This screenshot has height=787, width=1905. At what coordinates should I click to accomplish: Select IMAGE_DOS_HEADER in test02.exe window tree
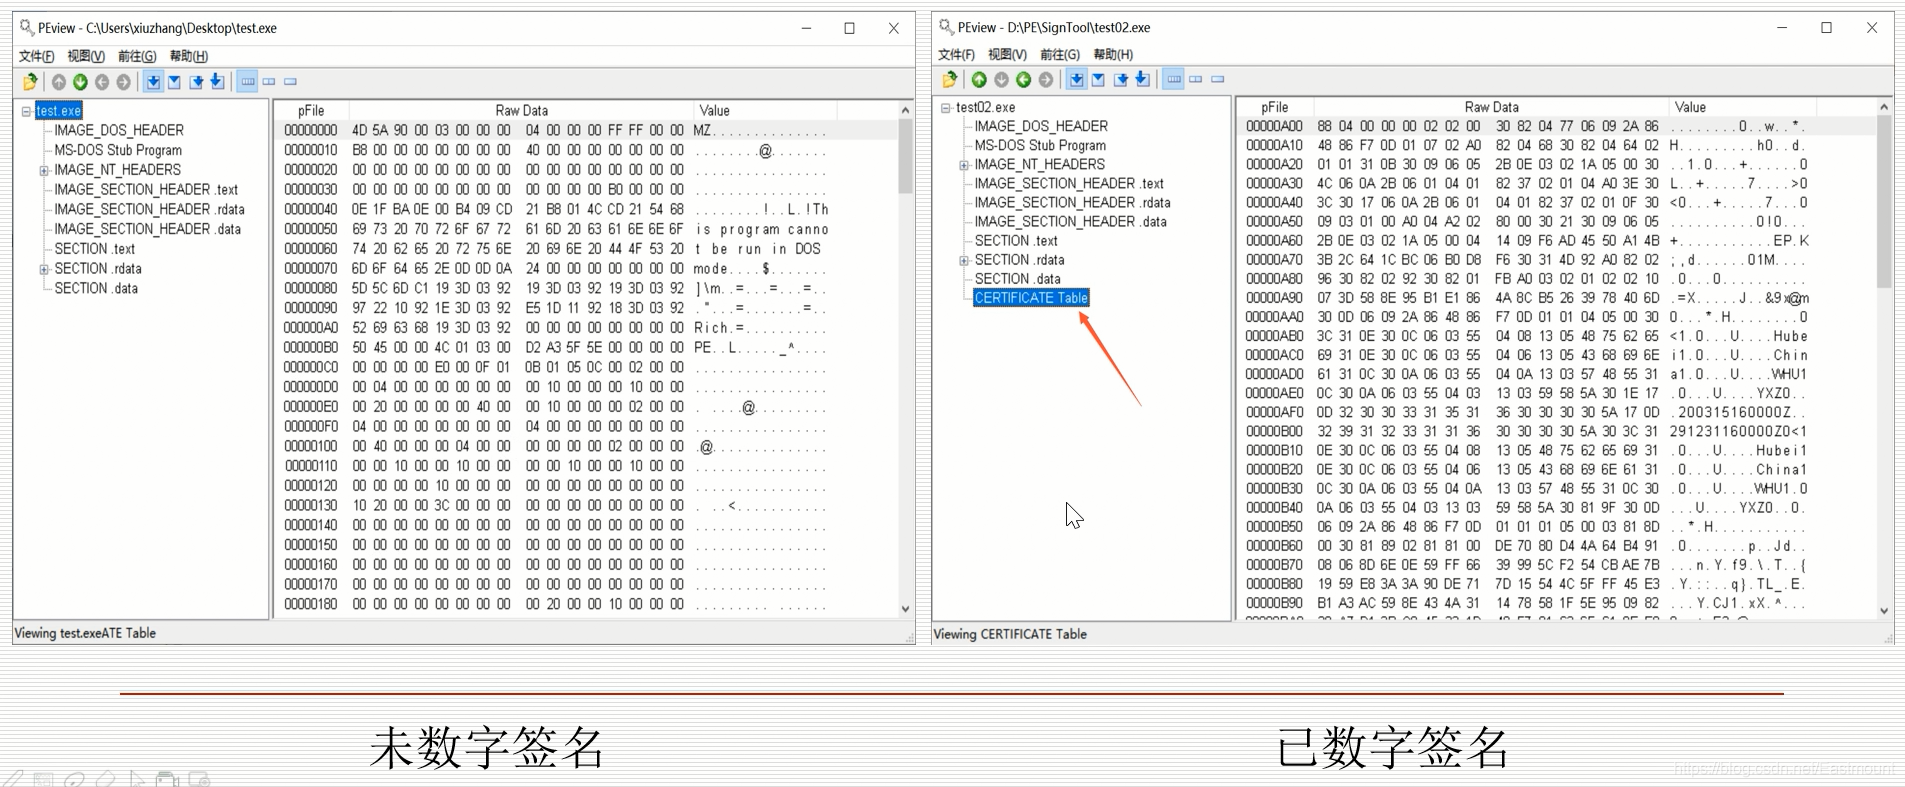pyautogui.click(x=1041, y=126)
